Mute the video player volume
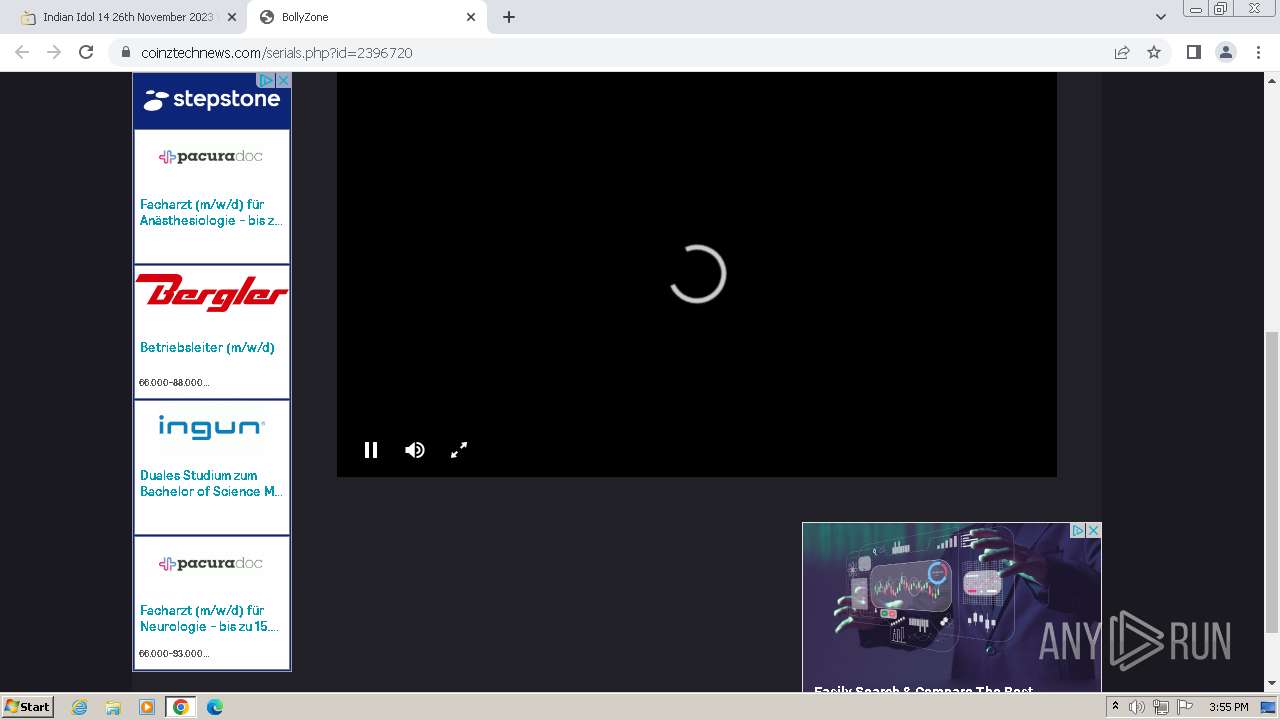1280x720 pixels. click(415, 450)
